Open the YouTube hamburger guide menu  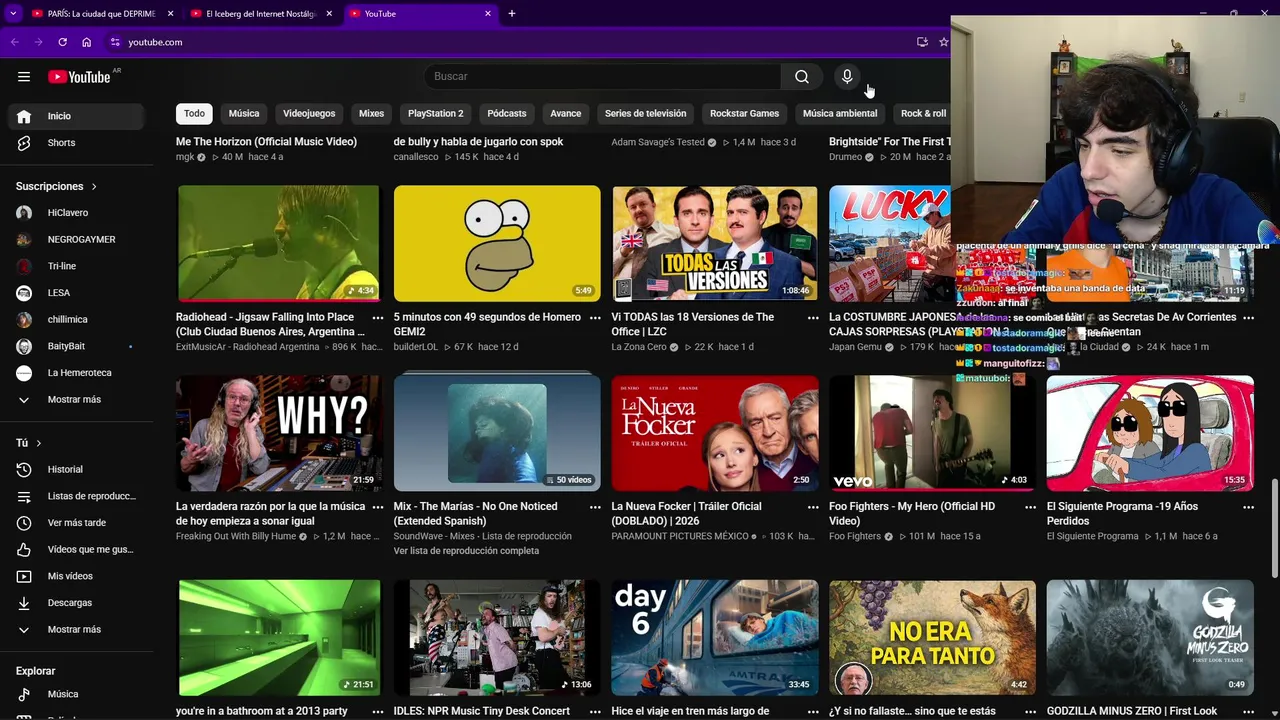[x=24, y=77]
